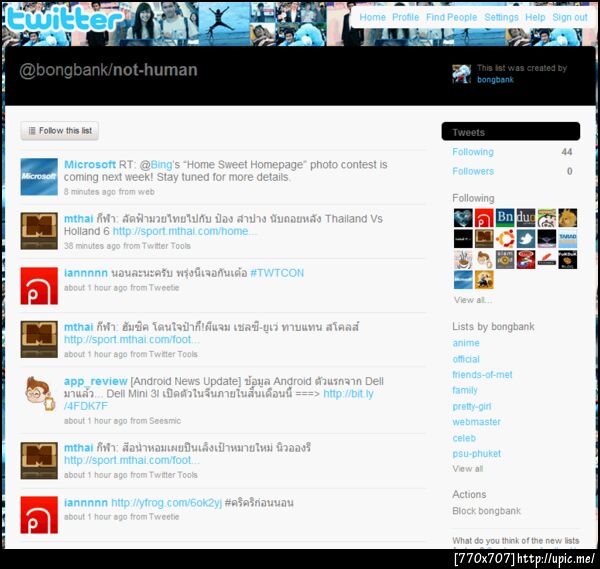Screen dimensions: 600x569
Task: Open heart-shaped avatar in Following grid
Action: point(463,218)
